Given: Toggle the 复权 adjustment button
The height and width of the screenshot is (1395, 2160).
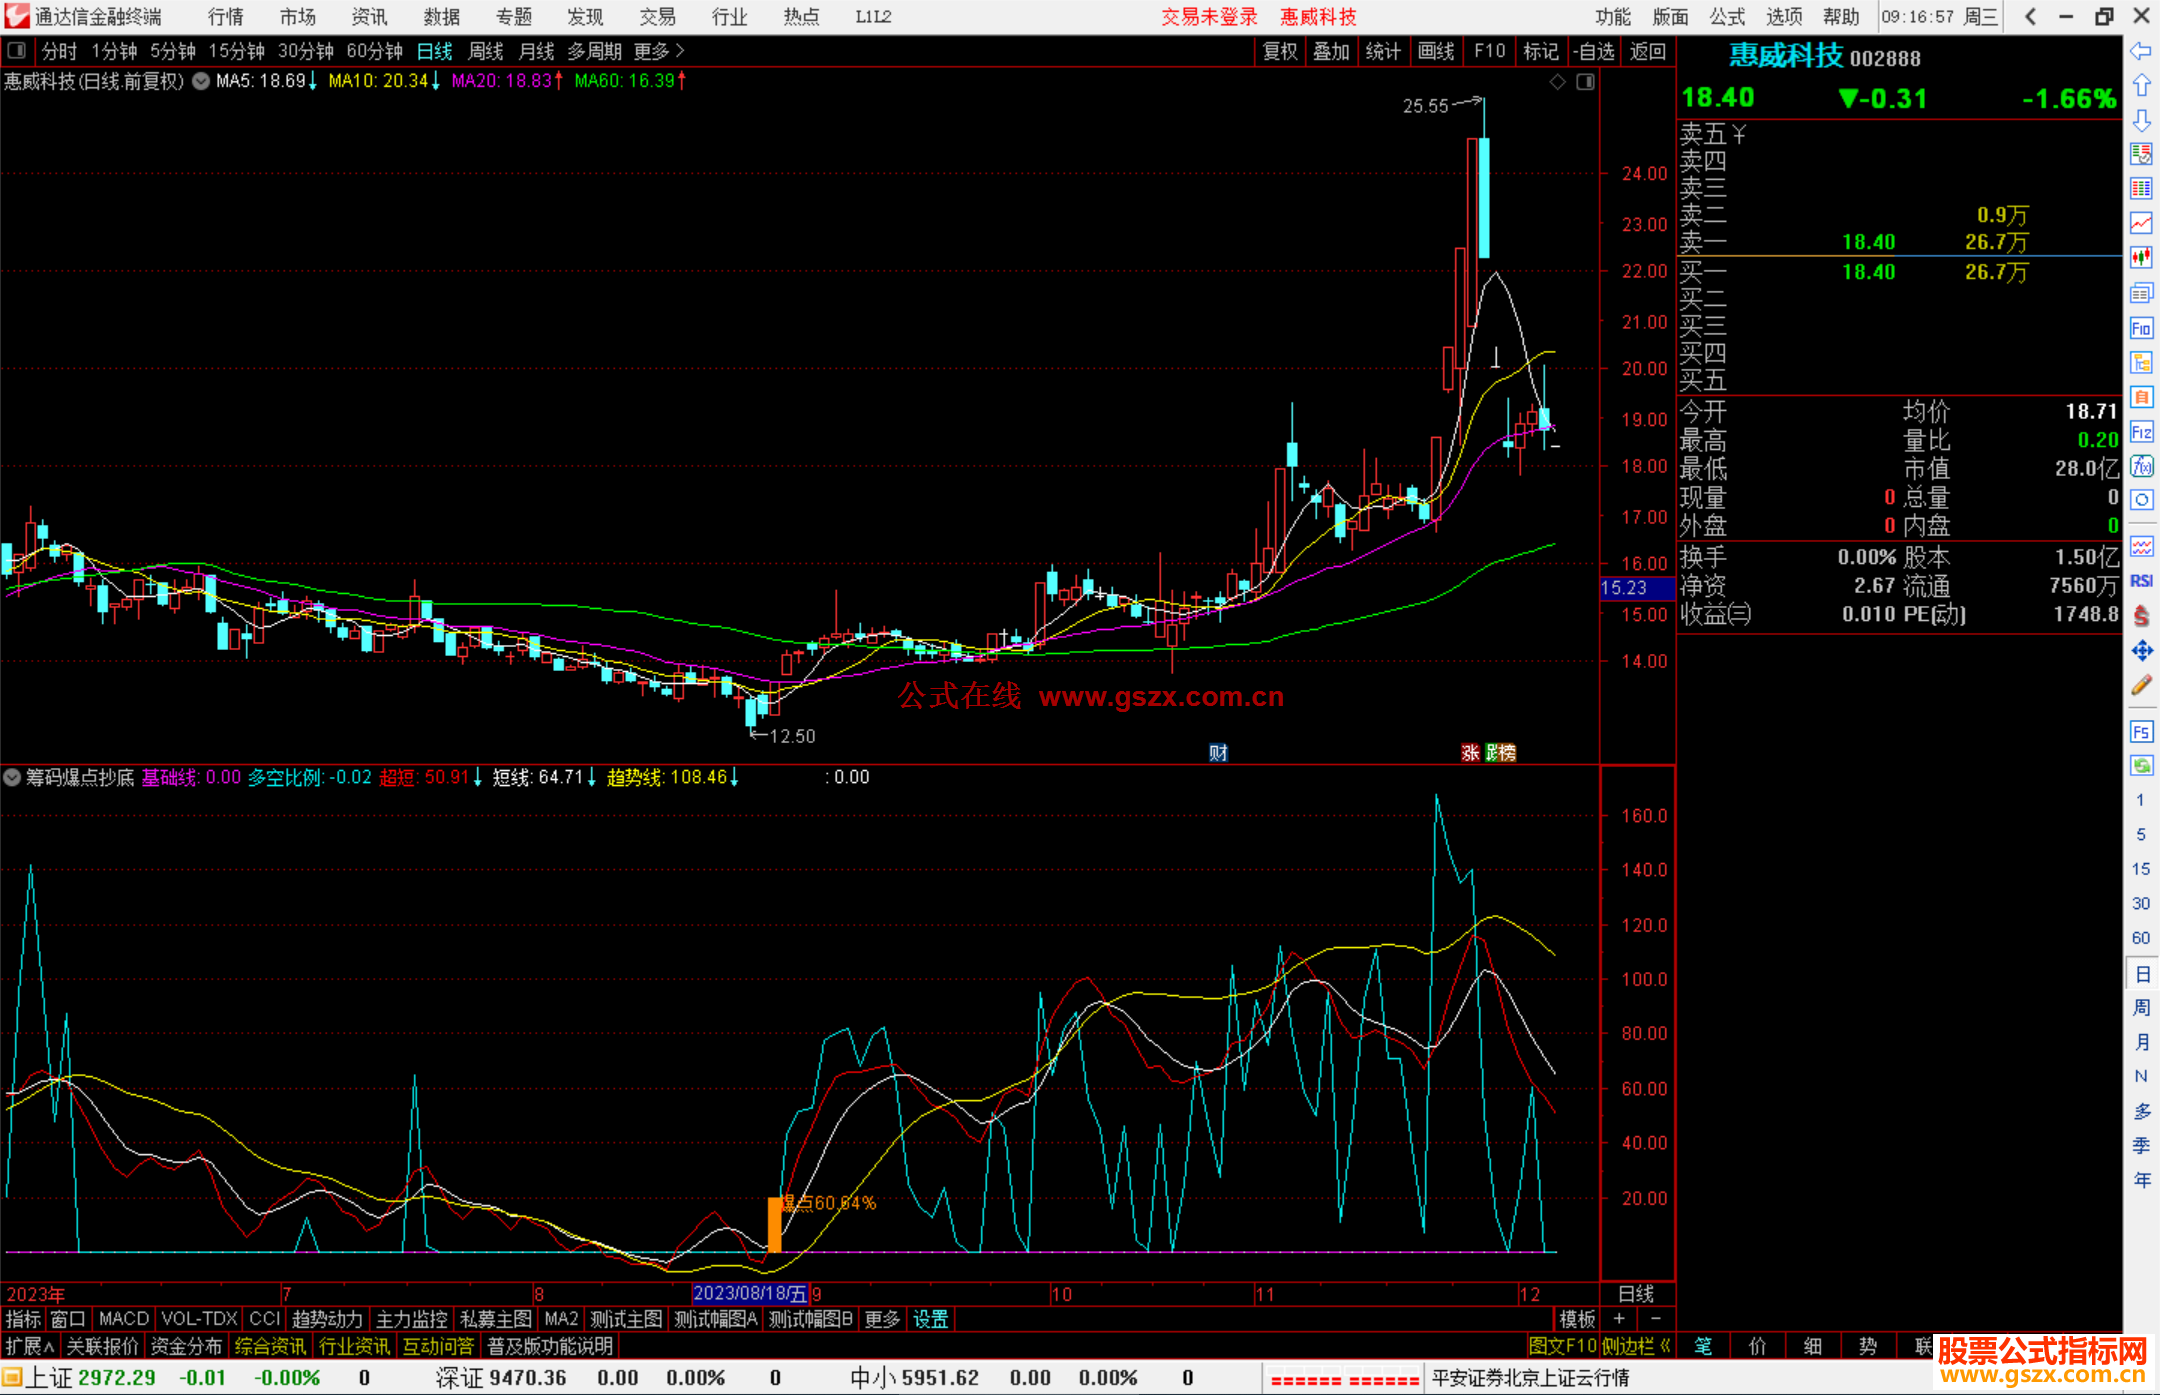Looking at the screenshot, I should coord(1279,51).
